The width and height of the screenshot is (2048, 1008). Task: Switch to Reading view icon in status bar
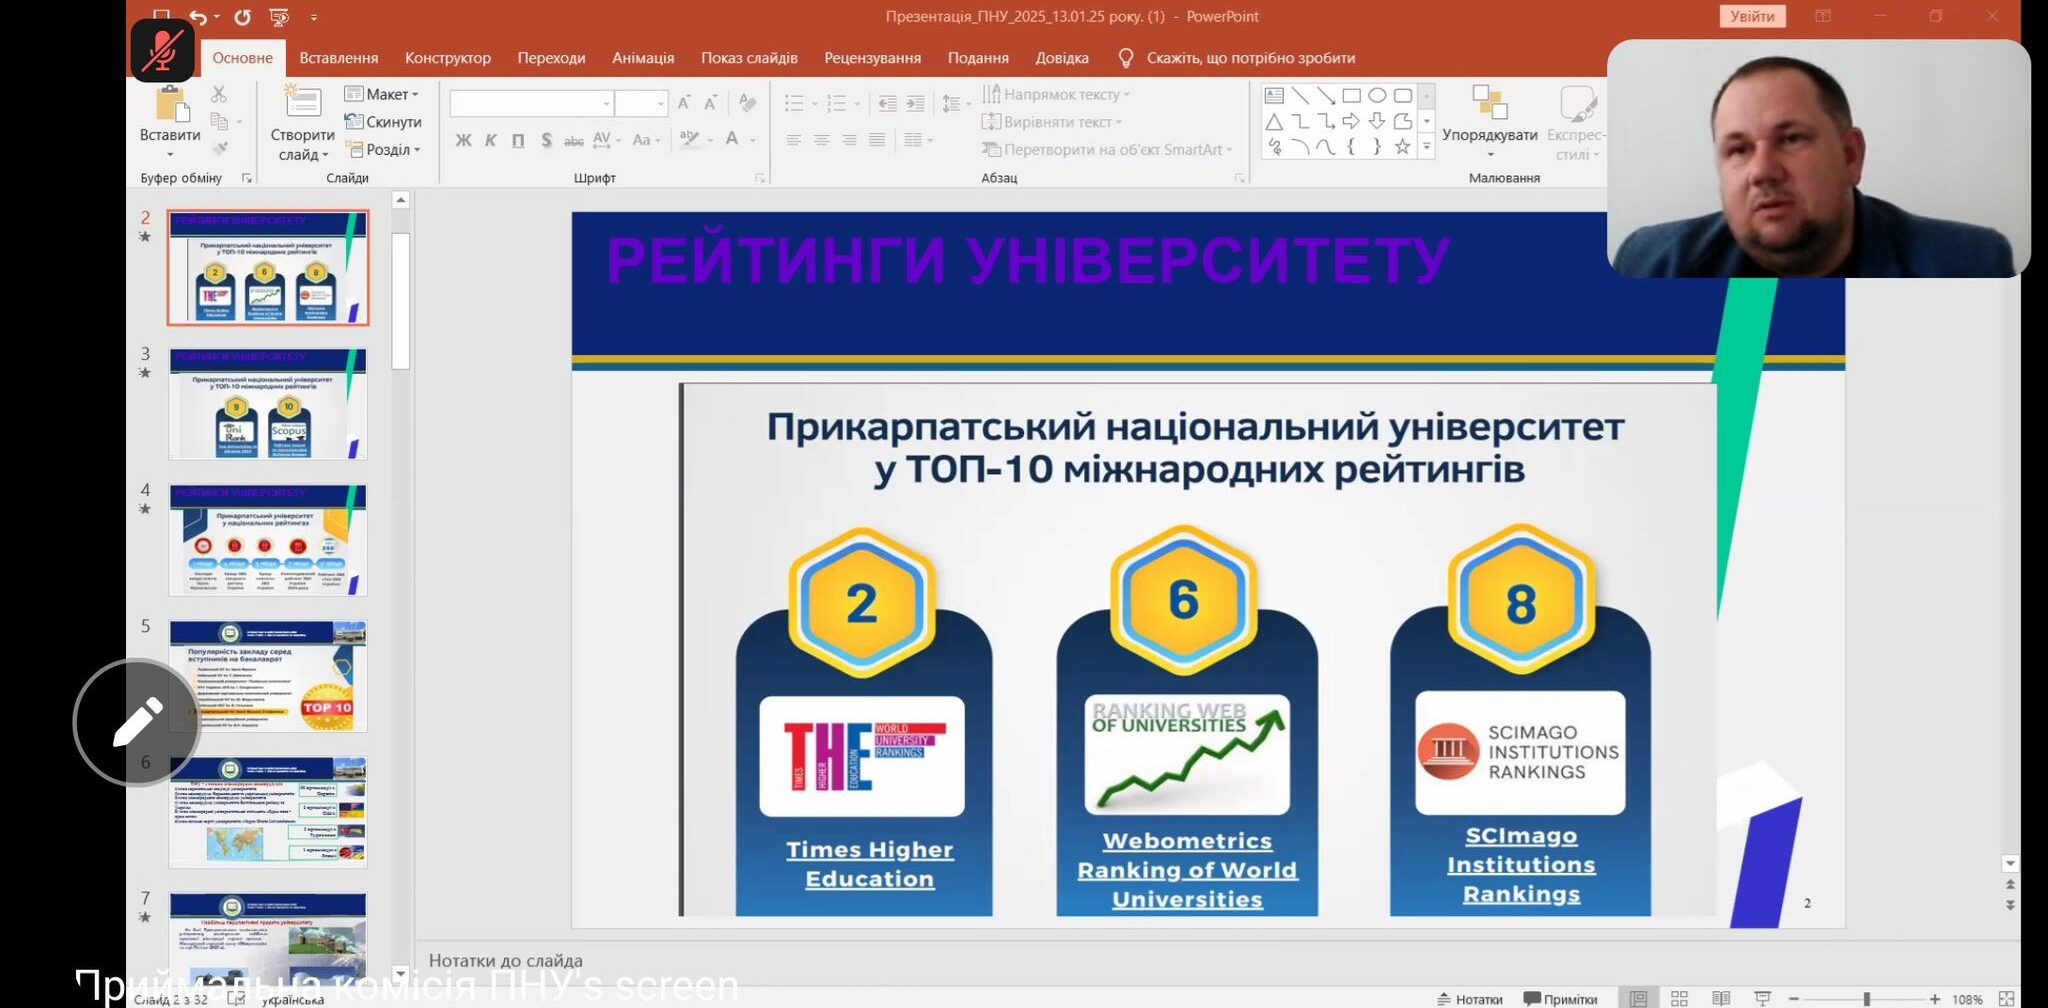1721,998
